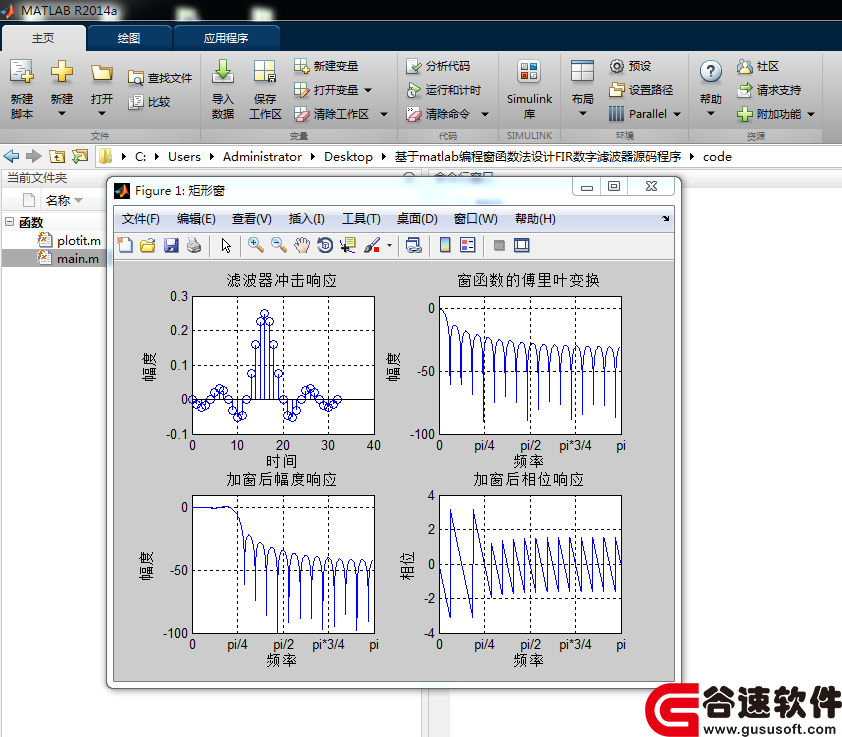The height and width of the screenshot is (737, 842).
Task: Open the Insert 插入(I) menu in the figure
Action: (x=307, y=219)
